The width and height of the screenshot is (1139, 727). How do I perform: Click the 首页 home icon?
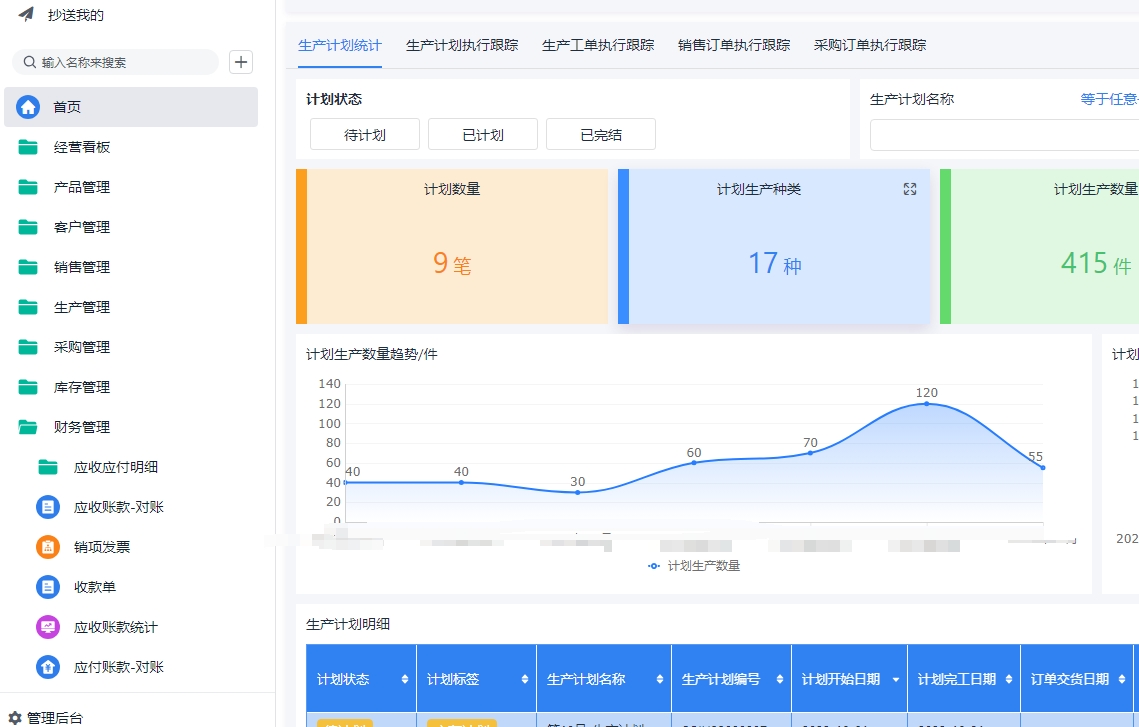28,107
